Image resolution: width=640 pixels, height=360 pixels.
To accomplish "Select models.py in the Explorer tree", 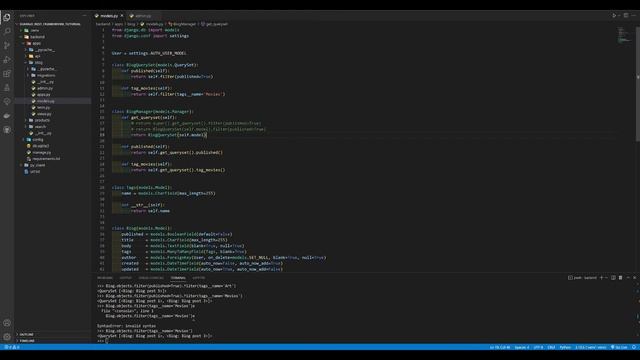I will pyautogui.click(x=45, y=101).
